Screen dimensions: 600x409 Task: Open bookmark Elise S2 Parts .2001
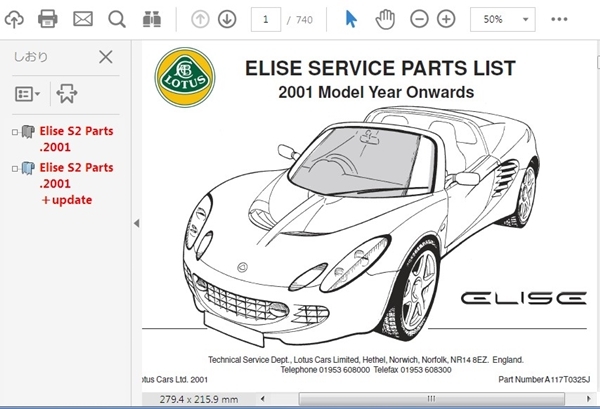click(76, 139)
